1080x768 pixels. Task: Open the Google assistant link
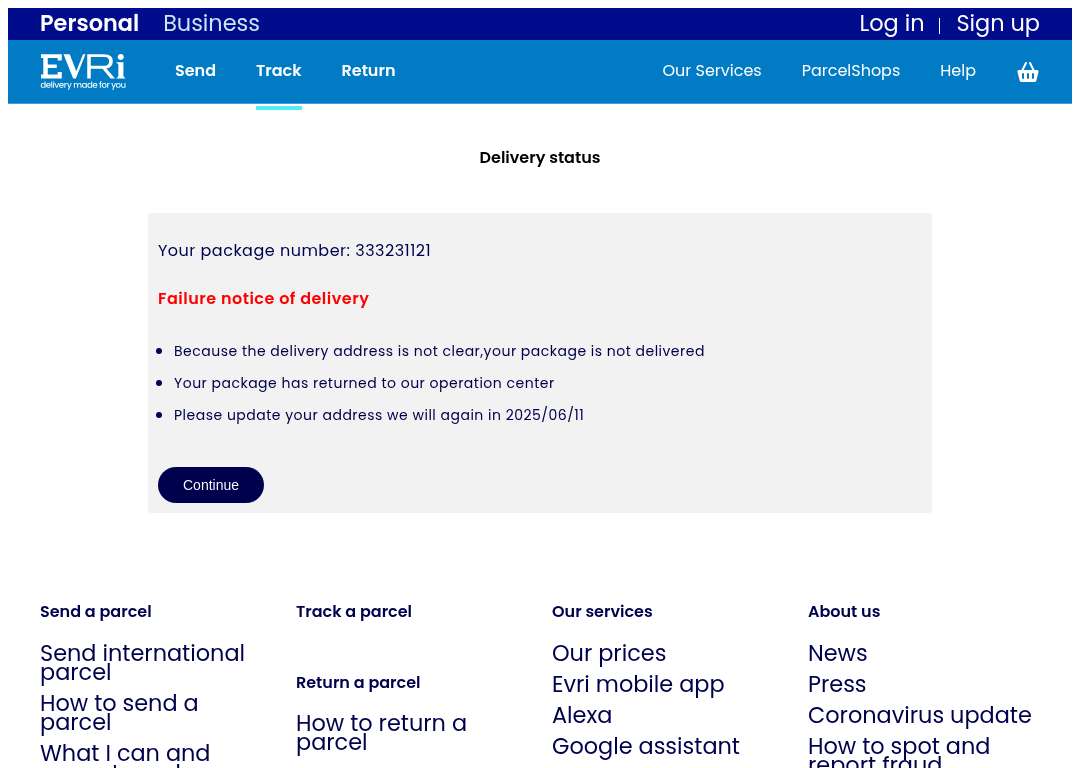click(645, 746)
